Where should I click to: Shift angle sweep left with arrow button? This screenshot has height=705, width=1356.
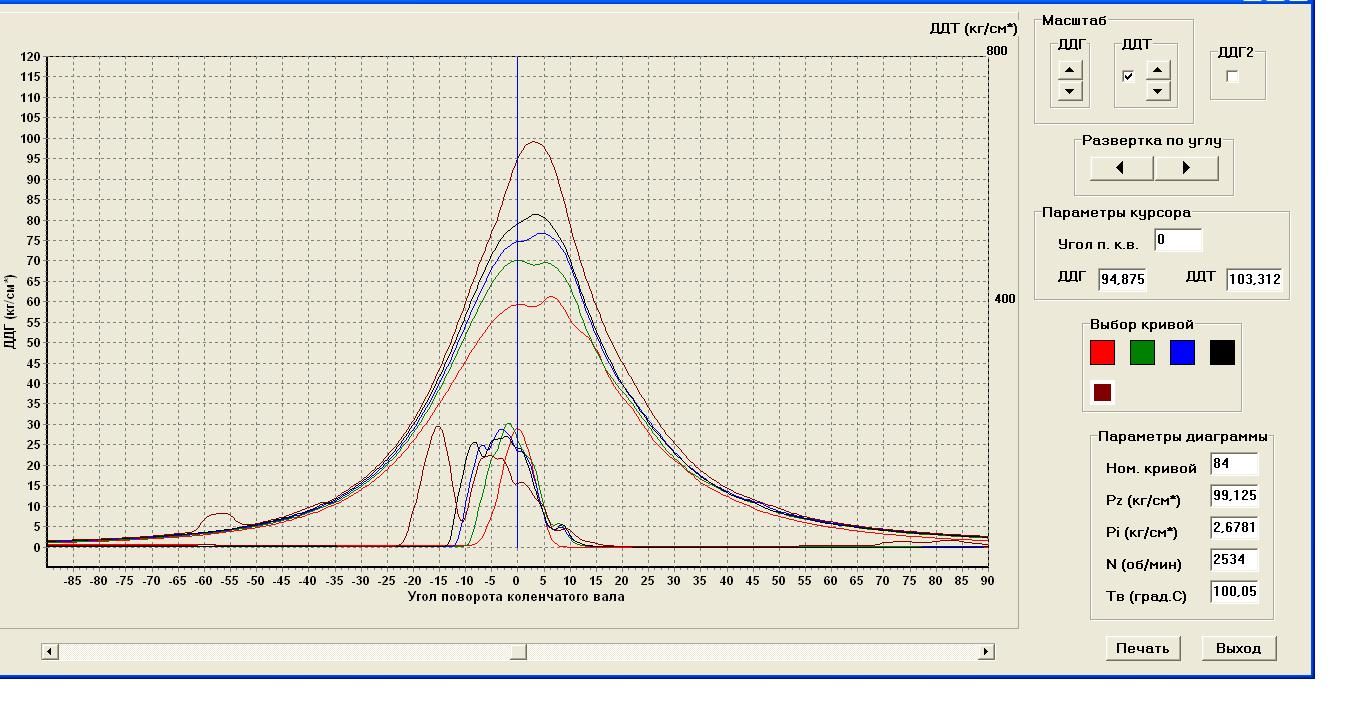pyautogui.click(x=1121, y=168)
